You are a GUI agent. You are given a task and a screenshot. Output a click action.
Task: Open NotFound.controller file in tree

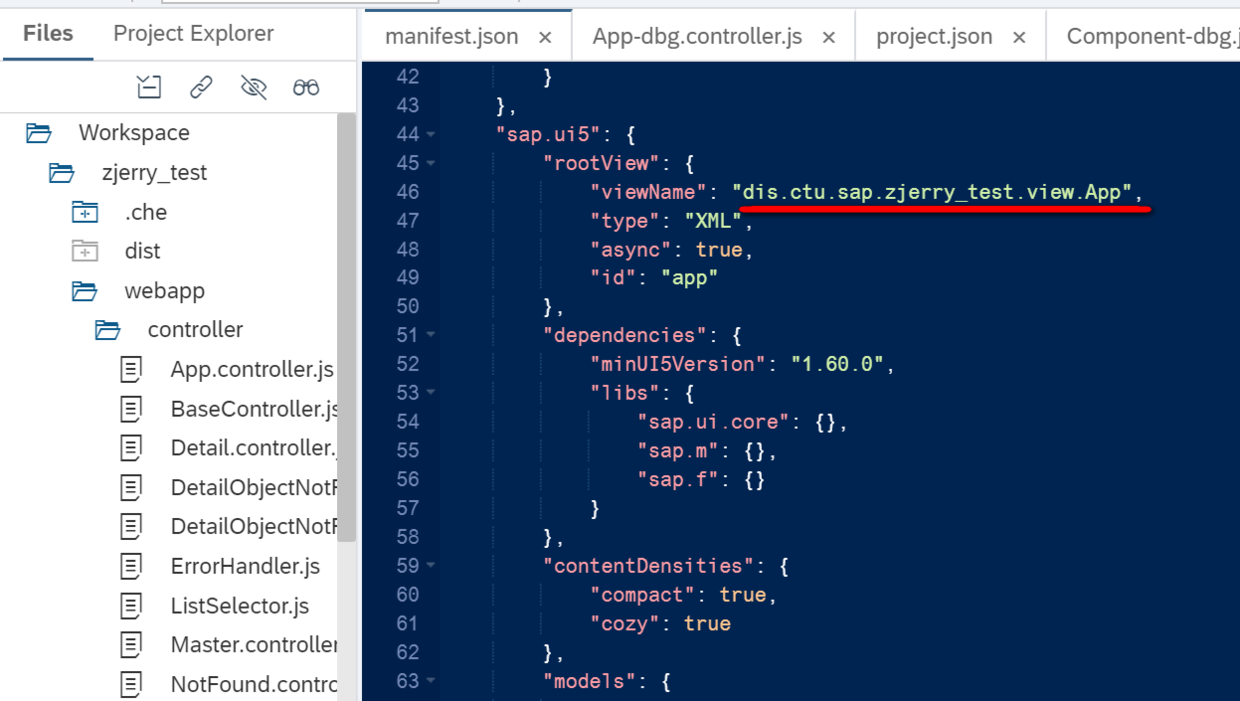254,685
